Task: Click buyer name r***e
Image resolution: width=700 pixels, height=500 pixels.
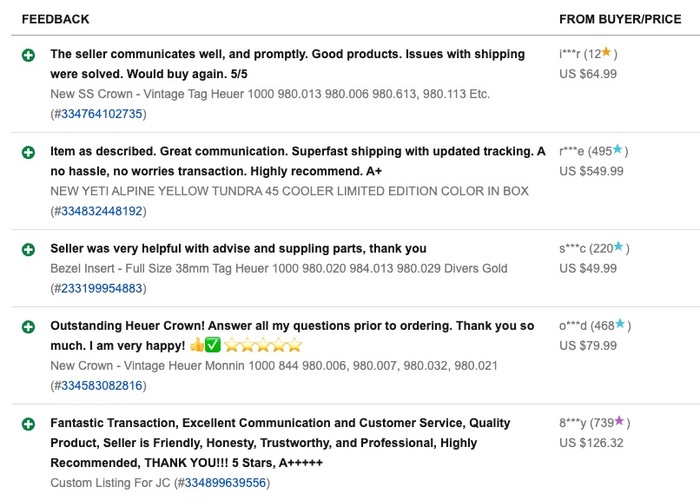Action: coord(573,152)
